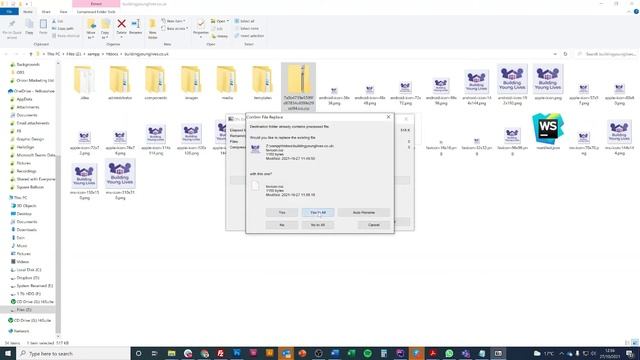Cancel the file replace dialog

(x=373, y=225)
